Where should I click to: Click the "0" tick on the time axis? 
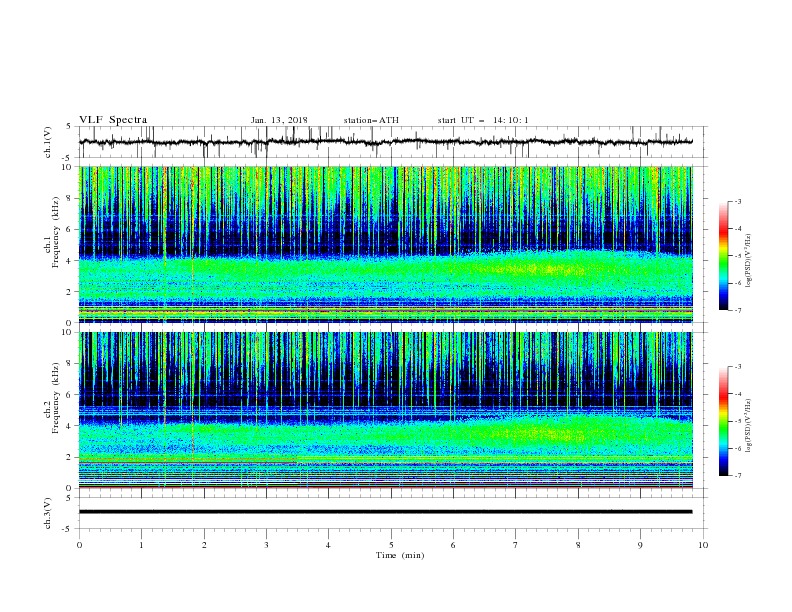79,545
